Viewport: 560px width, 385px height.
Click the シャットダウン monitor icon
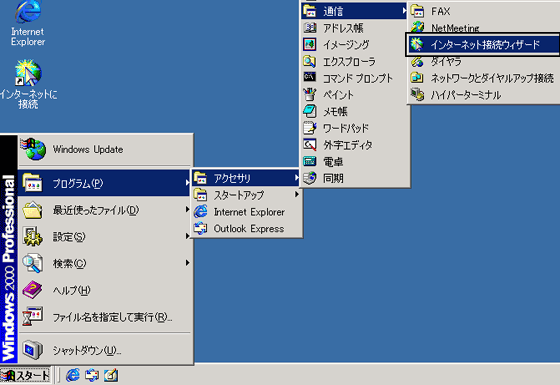(32, 350)
